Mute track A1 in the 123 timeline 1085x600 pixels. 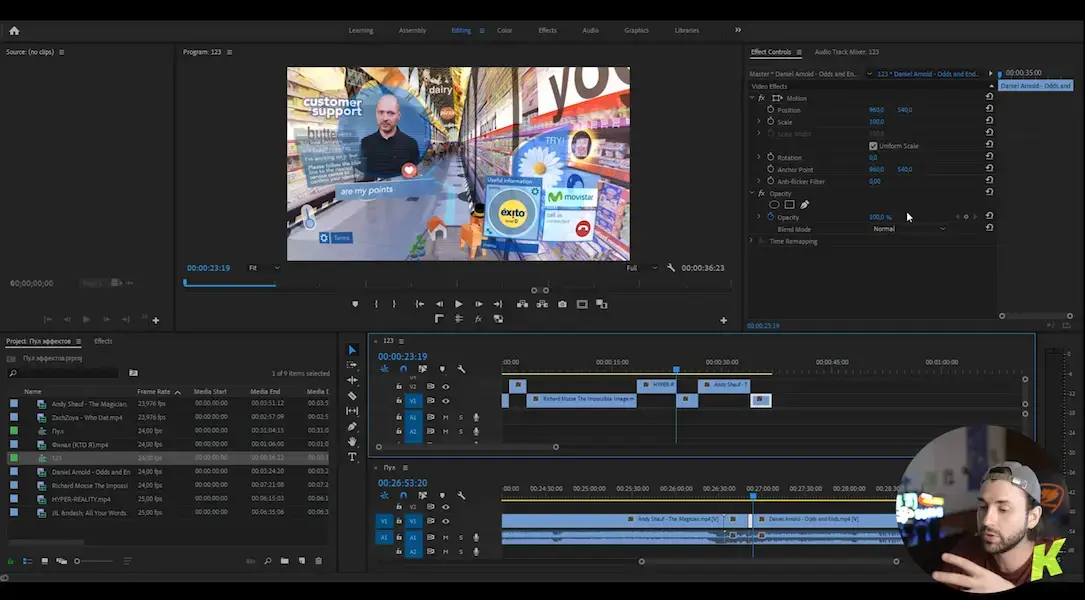click(446, 417)
